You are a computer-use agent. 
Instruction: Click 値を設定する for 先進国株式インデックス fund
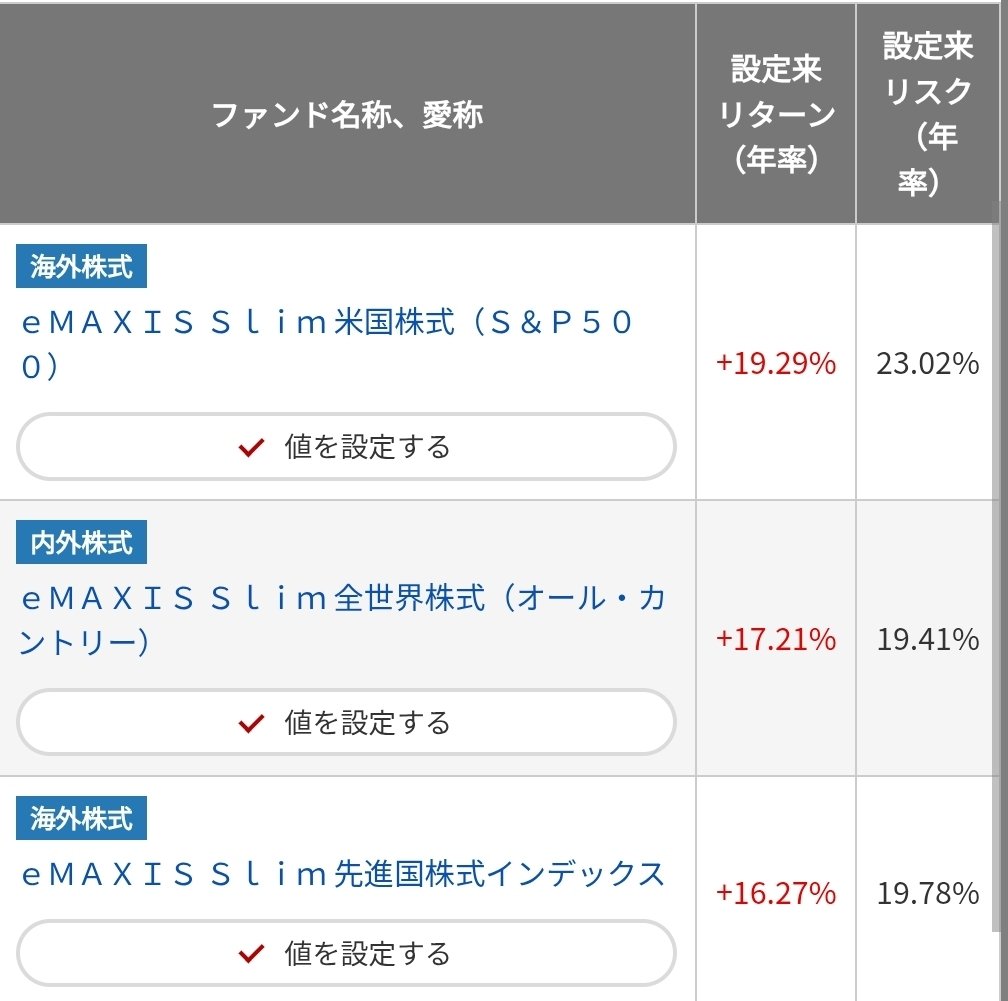click(345, 952)
